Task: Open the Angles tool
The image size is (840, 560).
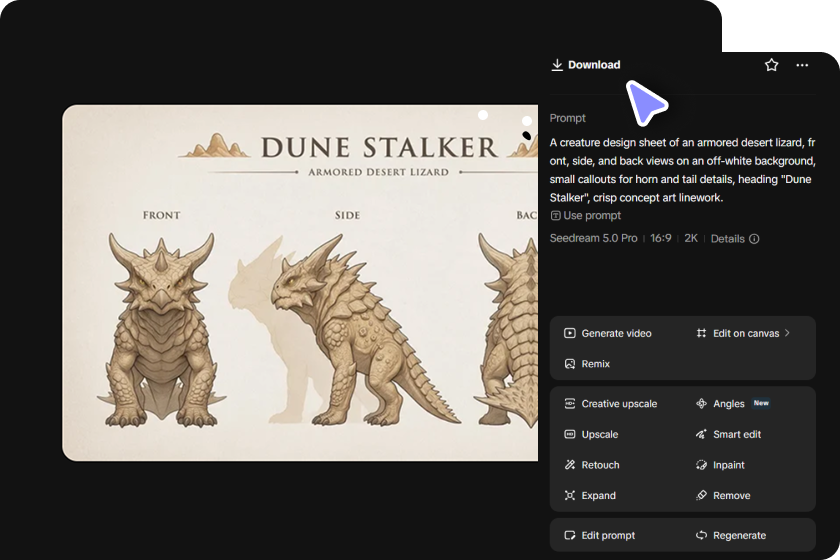Action: click(720, 404)
